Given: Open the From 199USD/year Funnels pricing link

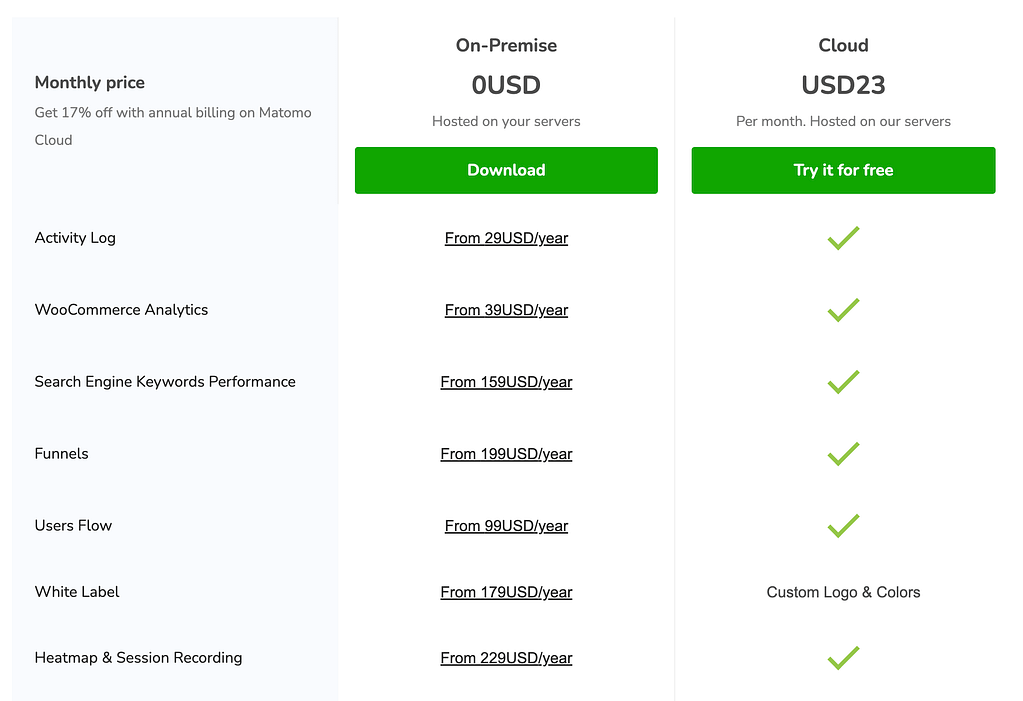Looking at the screenshot, I should (x=505, y=454).
